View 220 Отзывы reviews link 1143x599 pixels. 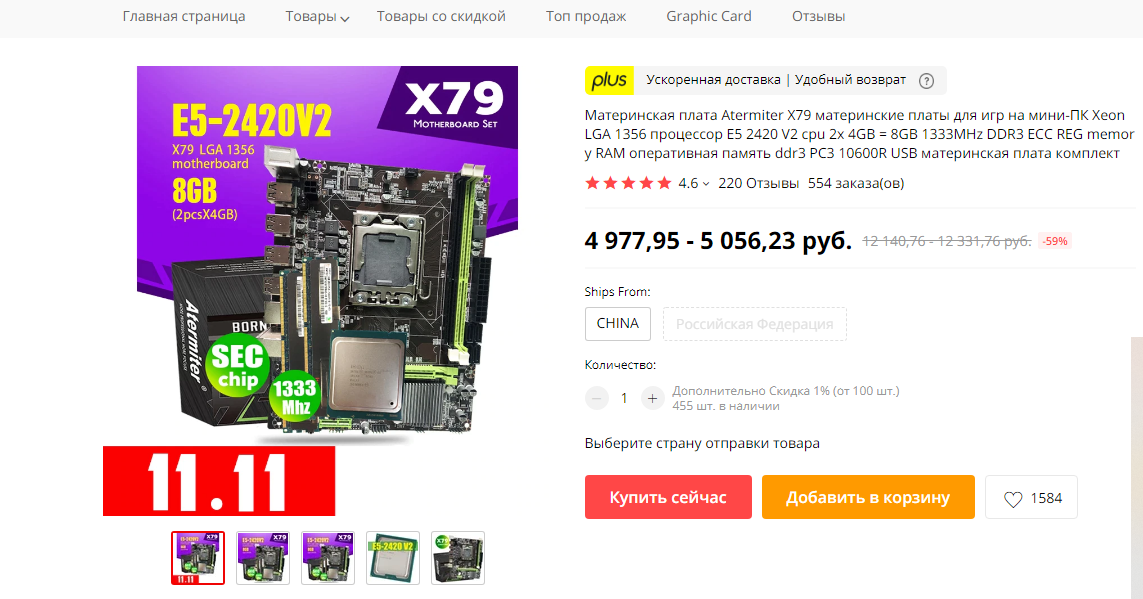758,184
